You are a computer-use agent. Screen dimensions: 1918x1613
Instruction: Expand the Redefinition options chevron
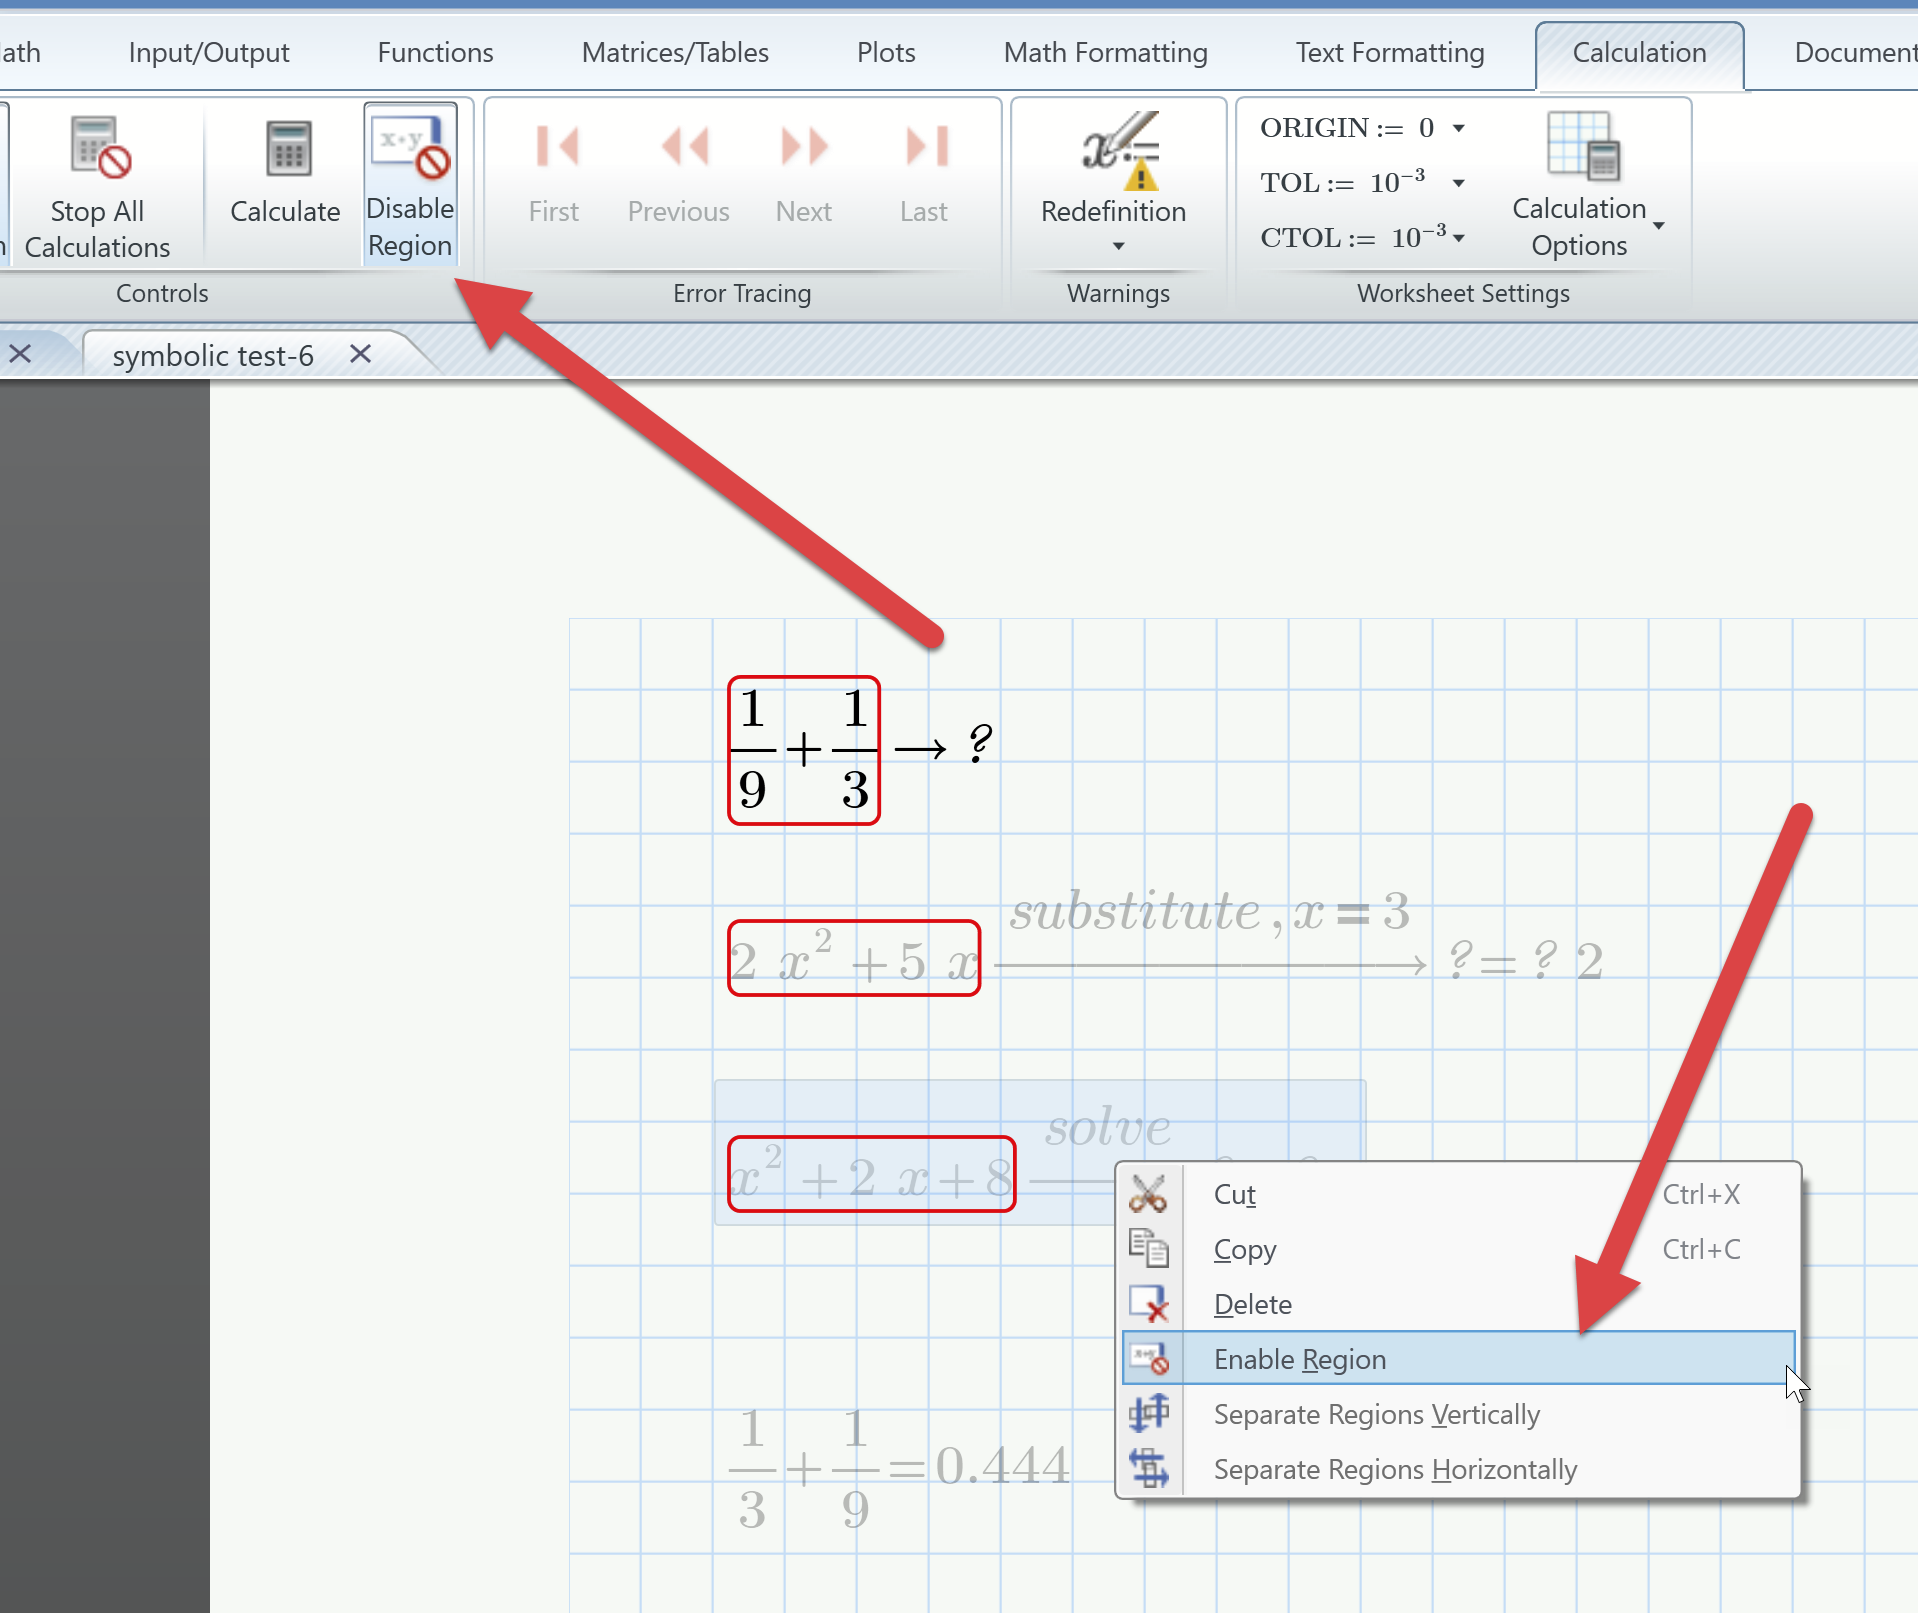pos(1117,247)
